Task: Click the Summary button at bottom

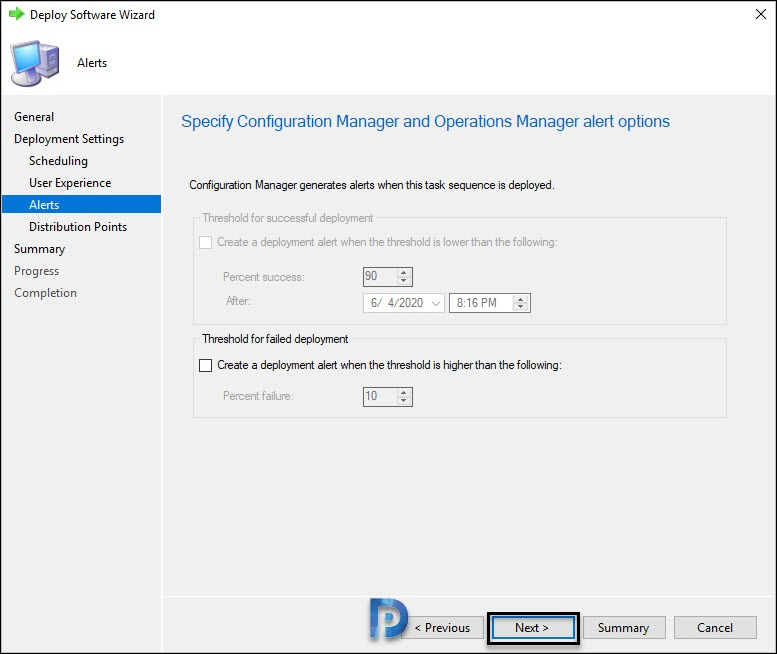Action: point(624,628)
